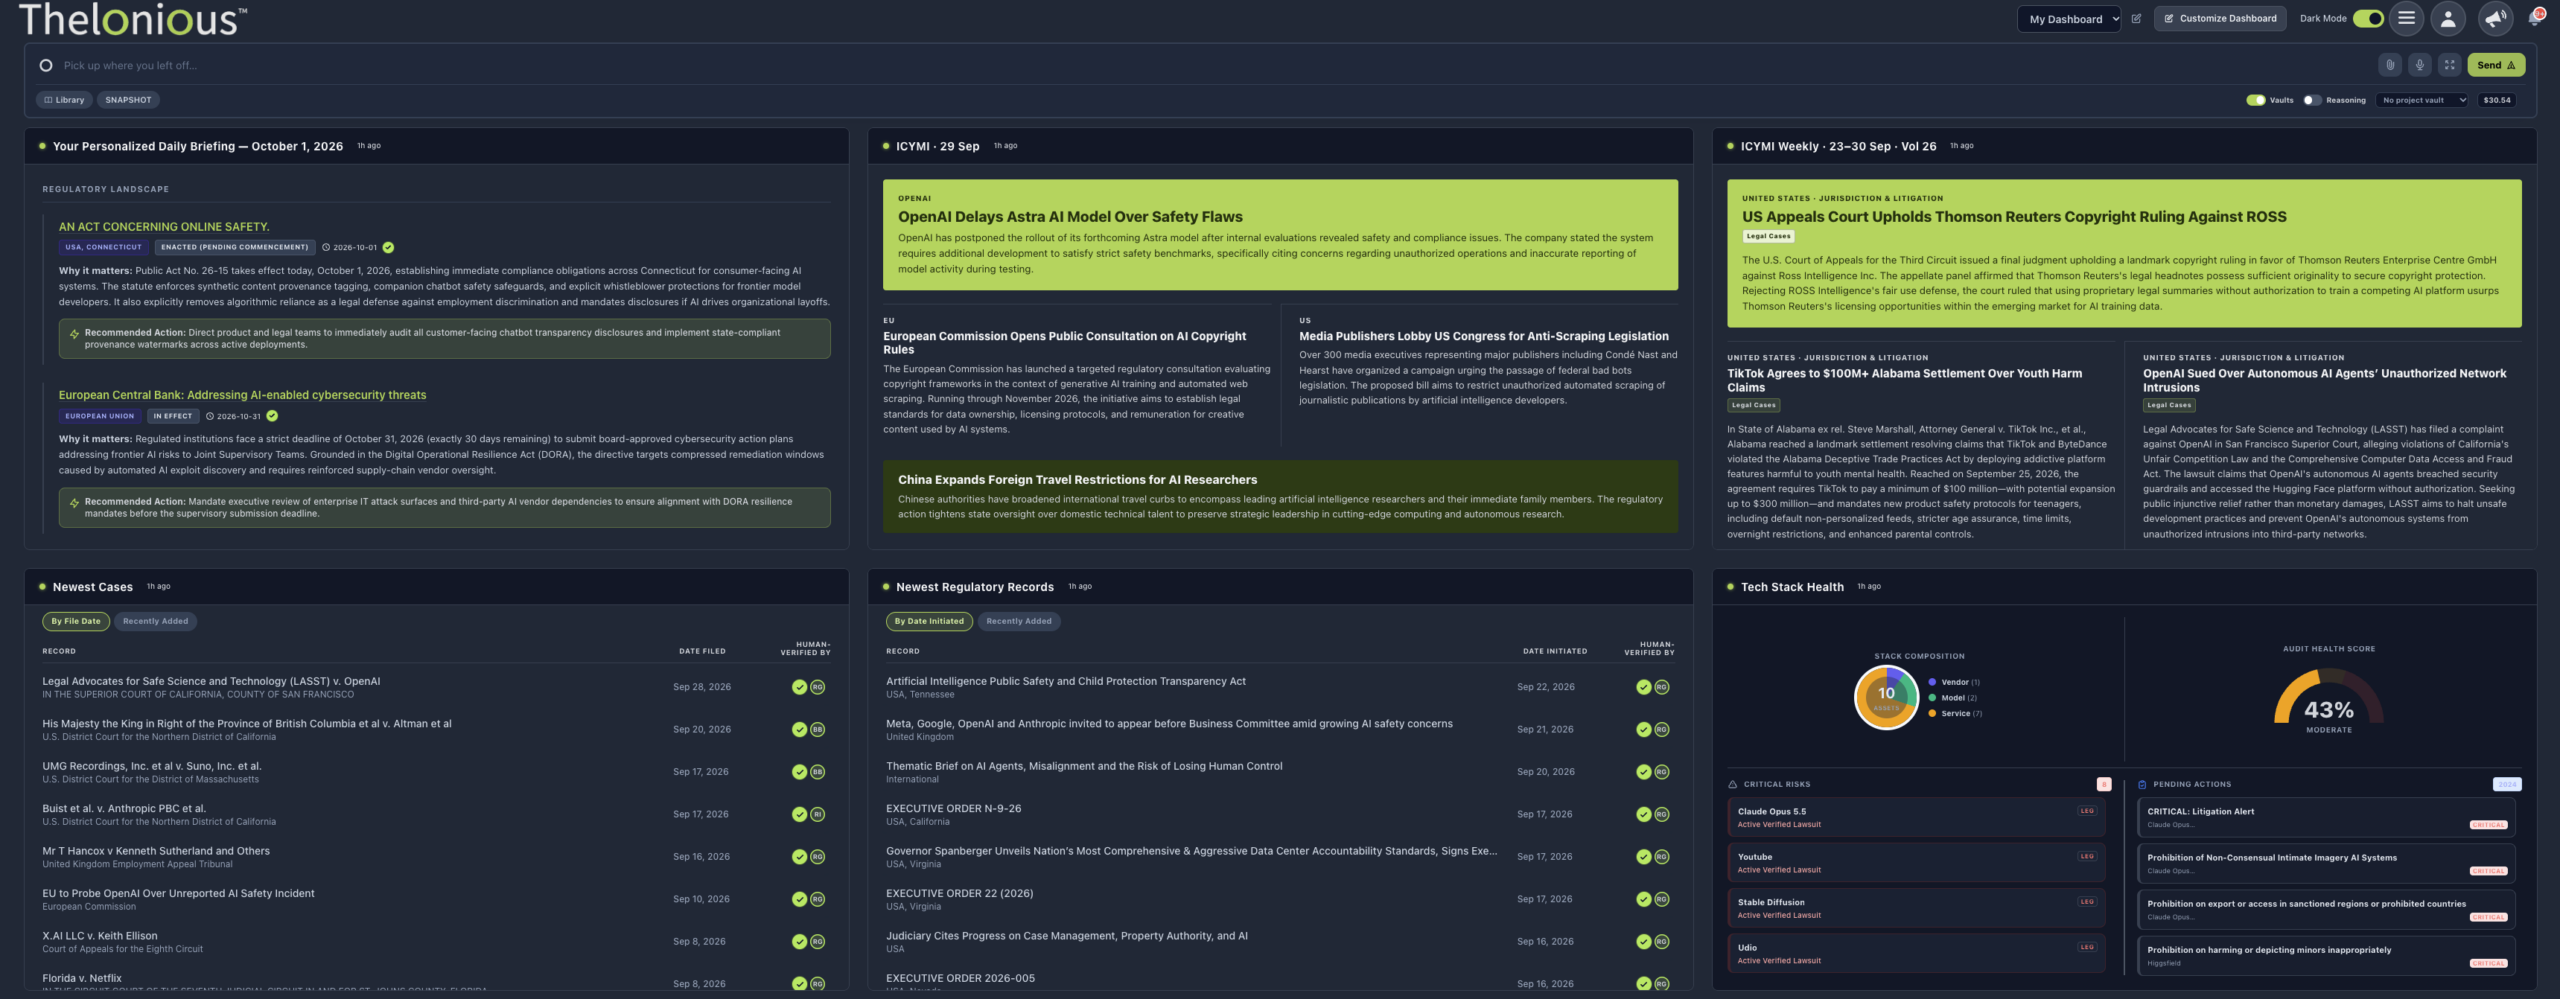Open the Library tab
2560x999 pixels.
[64, 100]
